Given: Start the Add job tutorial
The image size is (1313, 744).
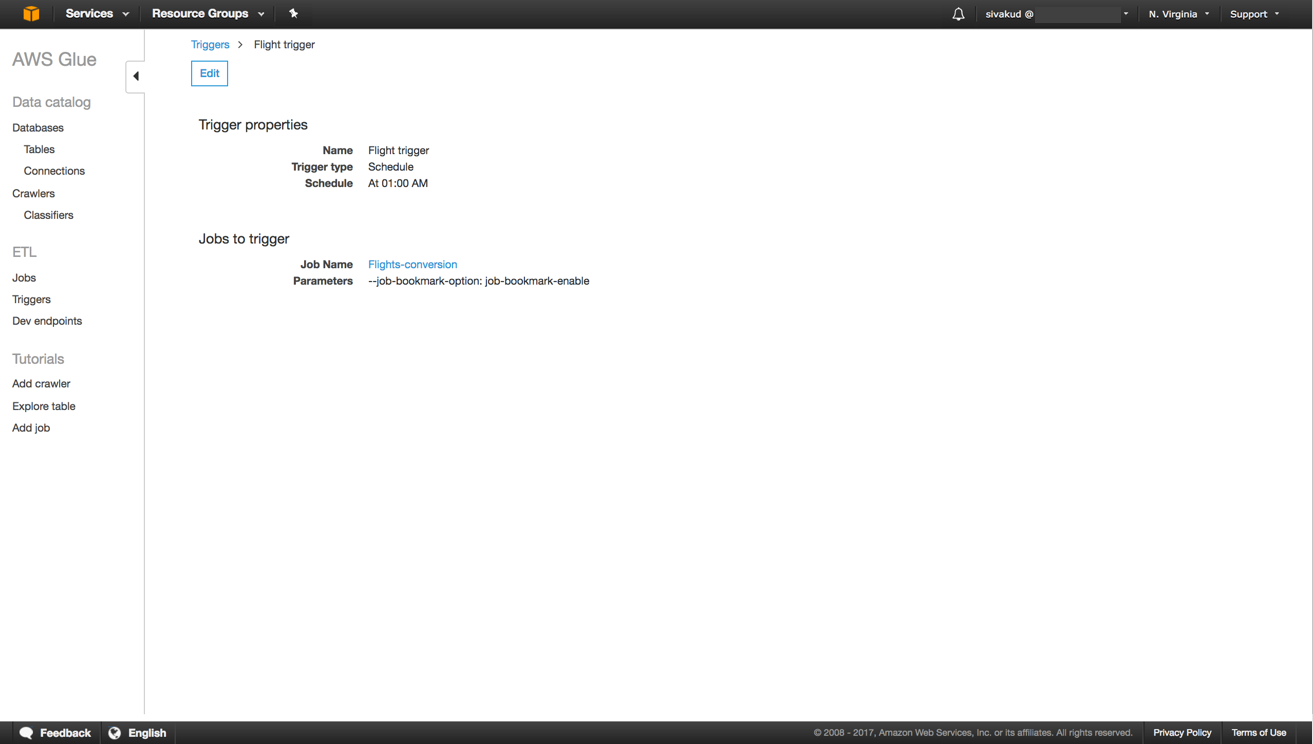Looking at the screenshot, I should [x=31, y=428].
